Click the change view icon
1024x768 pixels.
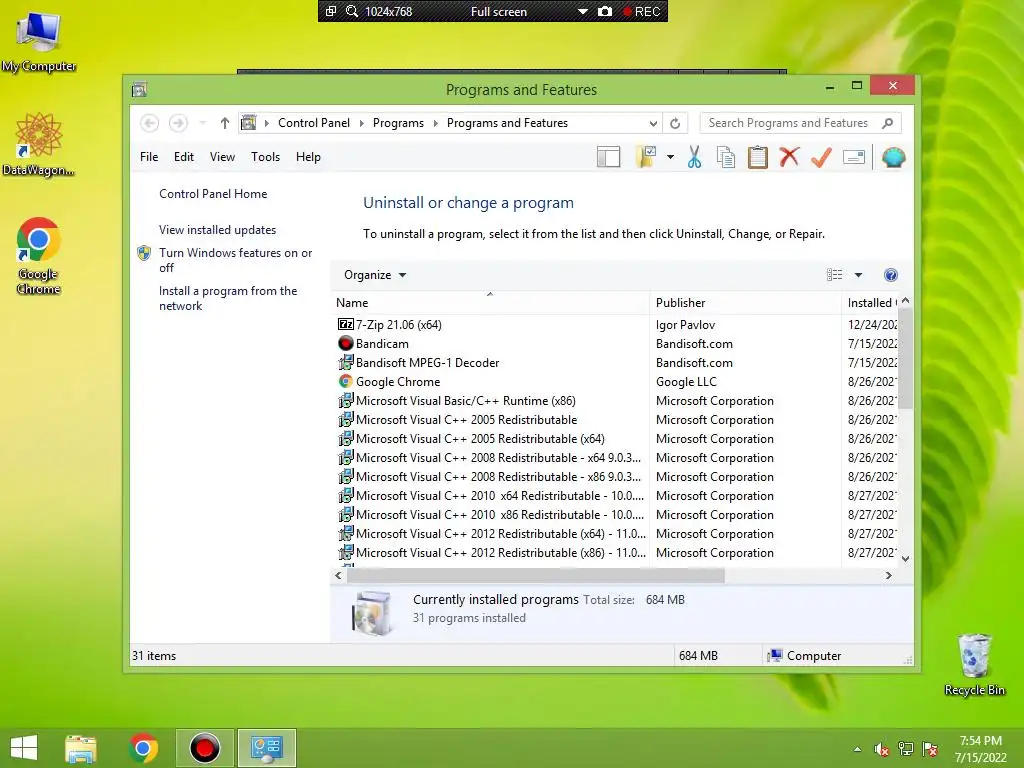pyautogui.click(x=834, y=275)
